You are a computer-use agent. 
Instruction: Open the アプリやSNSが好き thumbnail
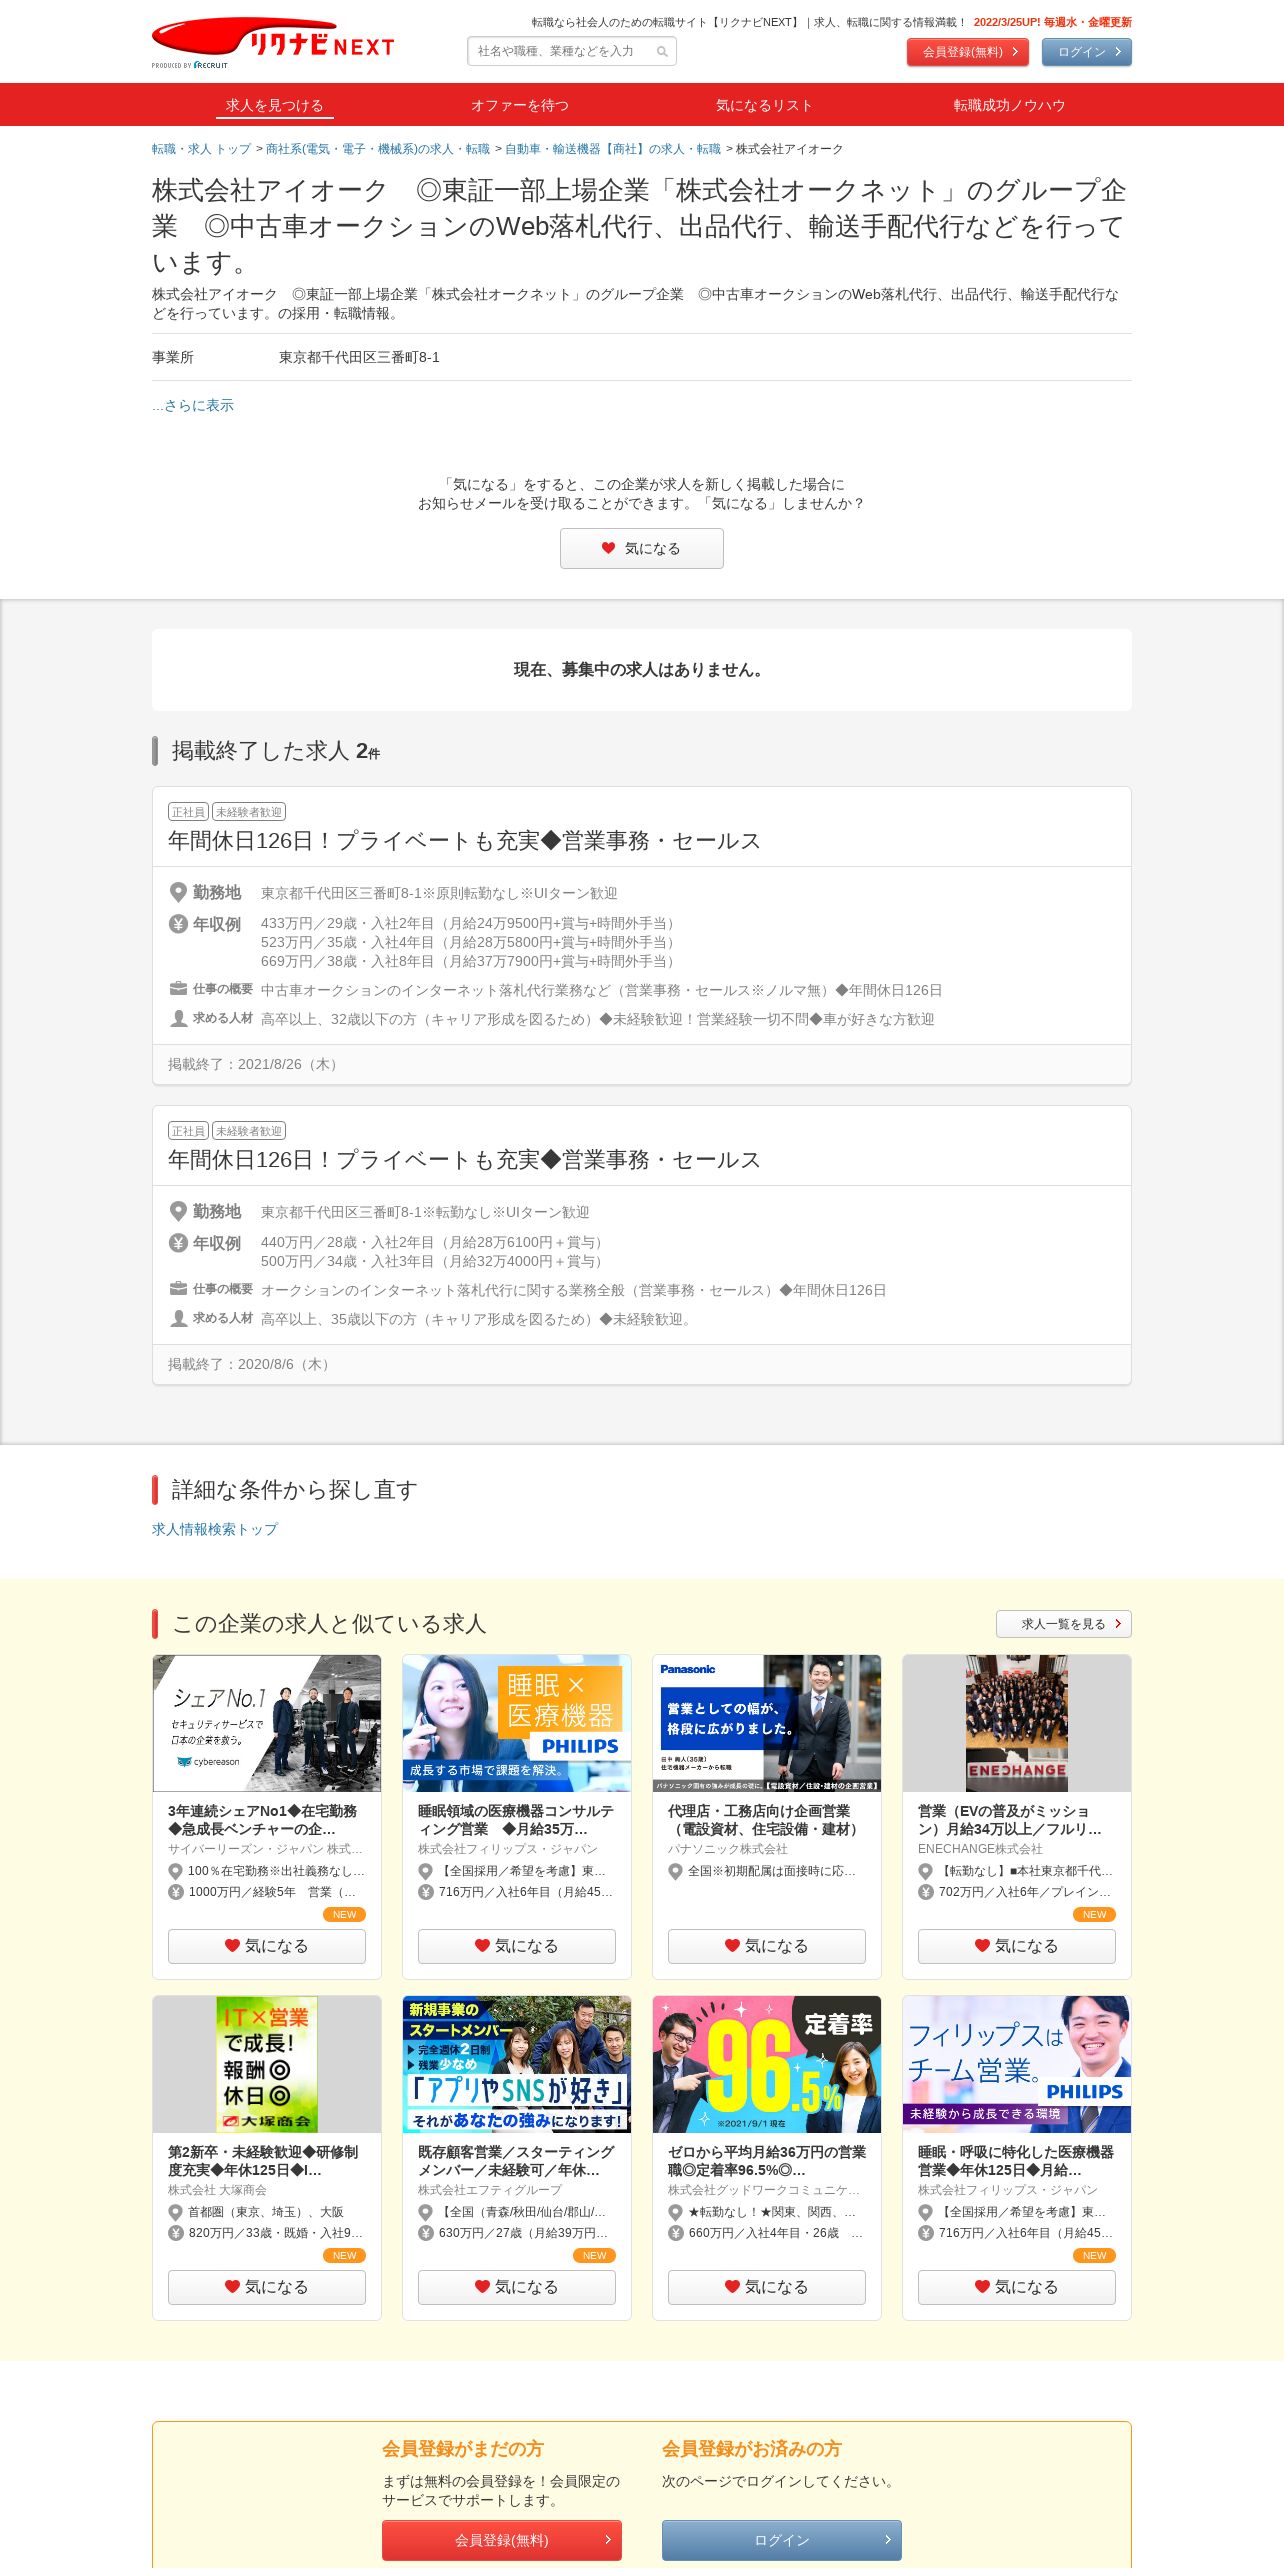517,2064
